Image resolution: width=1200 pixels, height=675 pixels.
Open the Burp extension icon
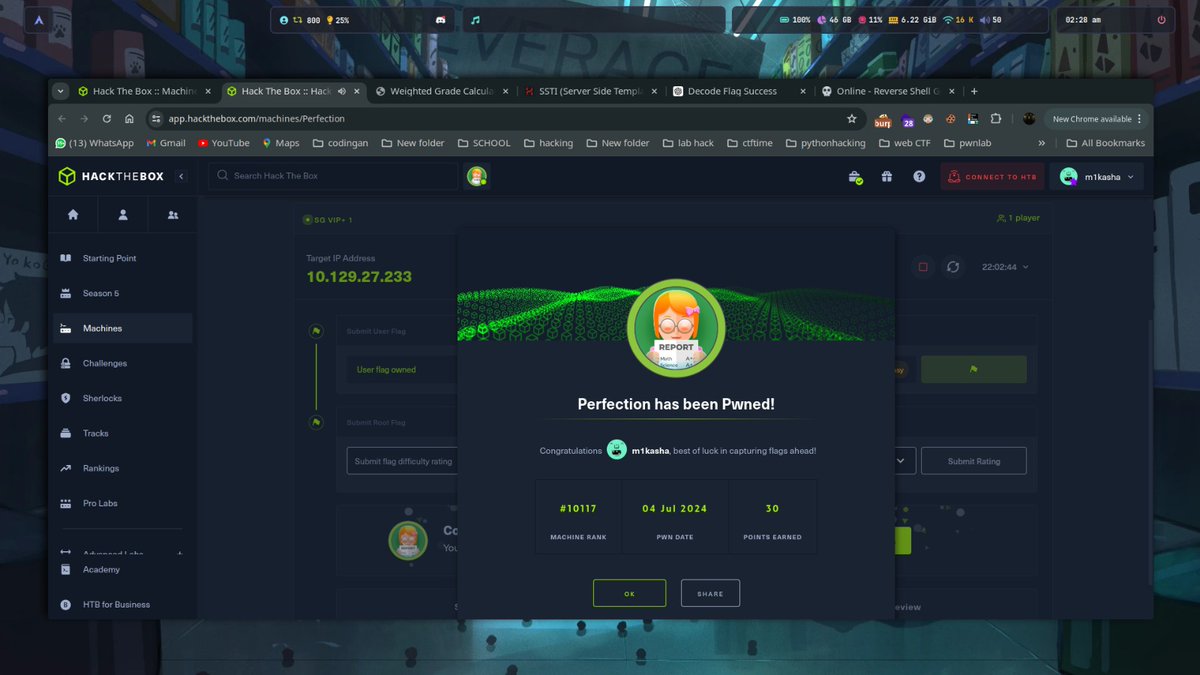(x=883, y=119)
